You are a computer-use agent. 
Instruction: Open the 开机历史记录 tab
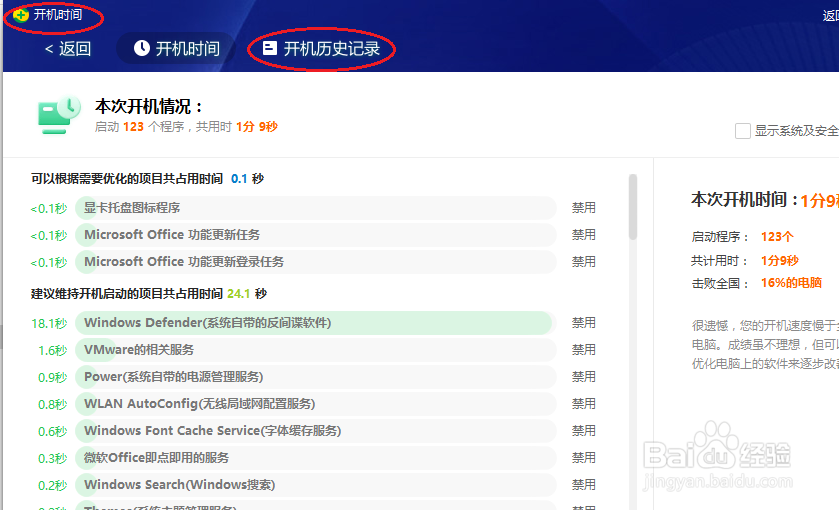(321, 49)
